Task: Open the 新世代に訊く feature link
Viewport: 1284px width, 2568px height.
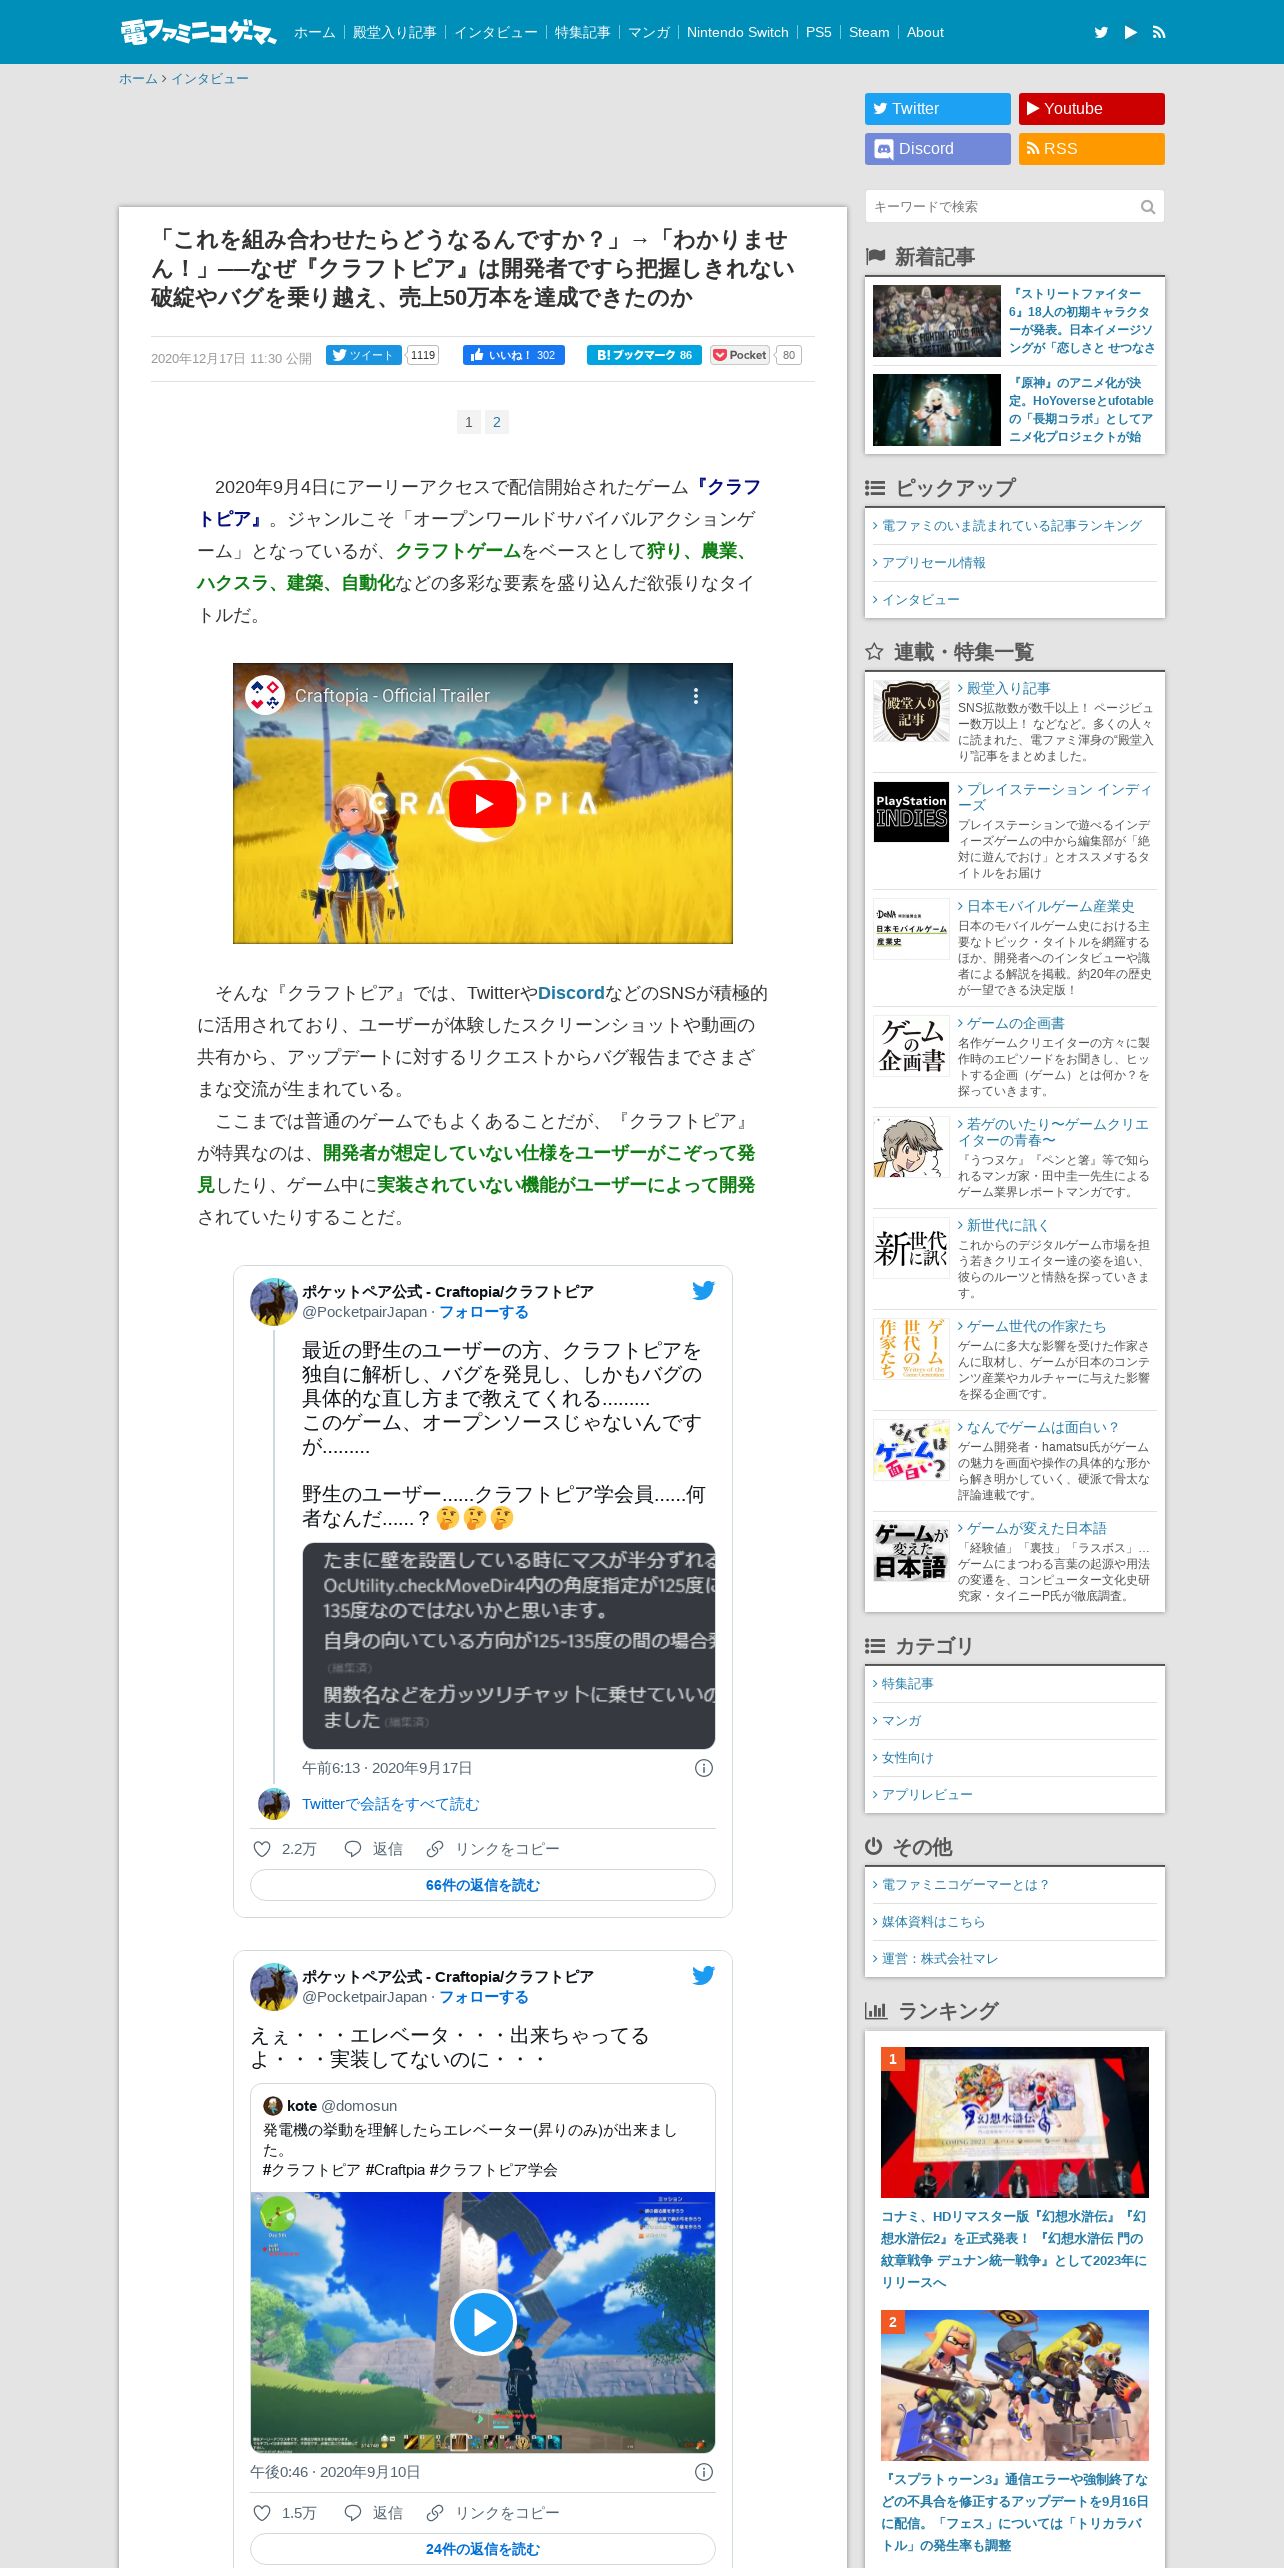Action: click(1007, 1225)
